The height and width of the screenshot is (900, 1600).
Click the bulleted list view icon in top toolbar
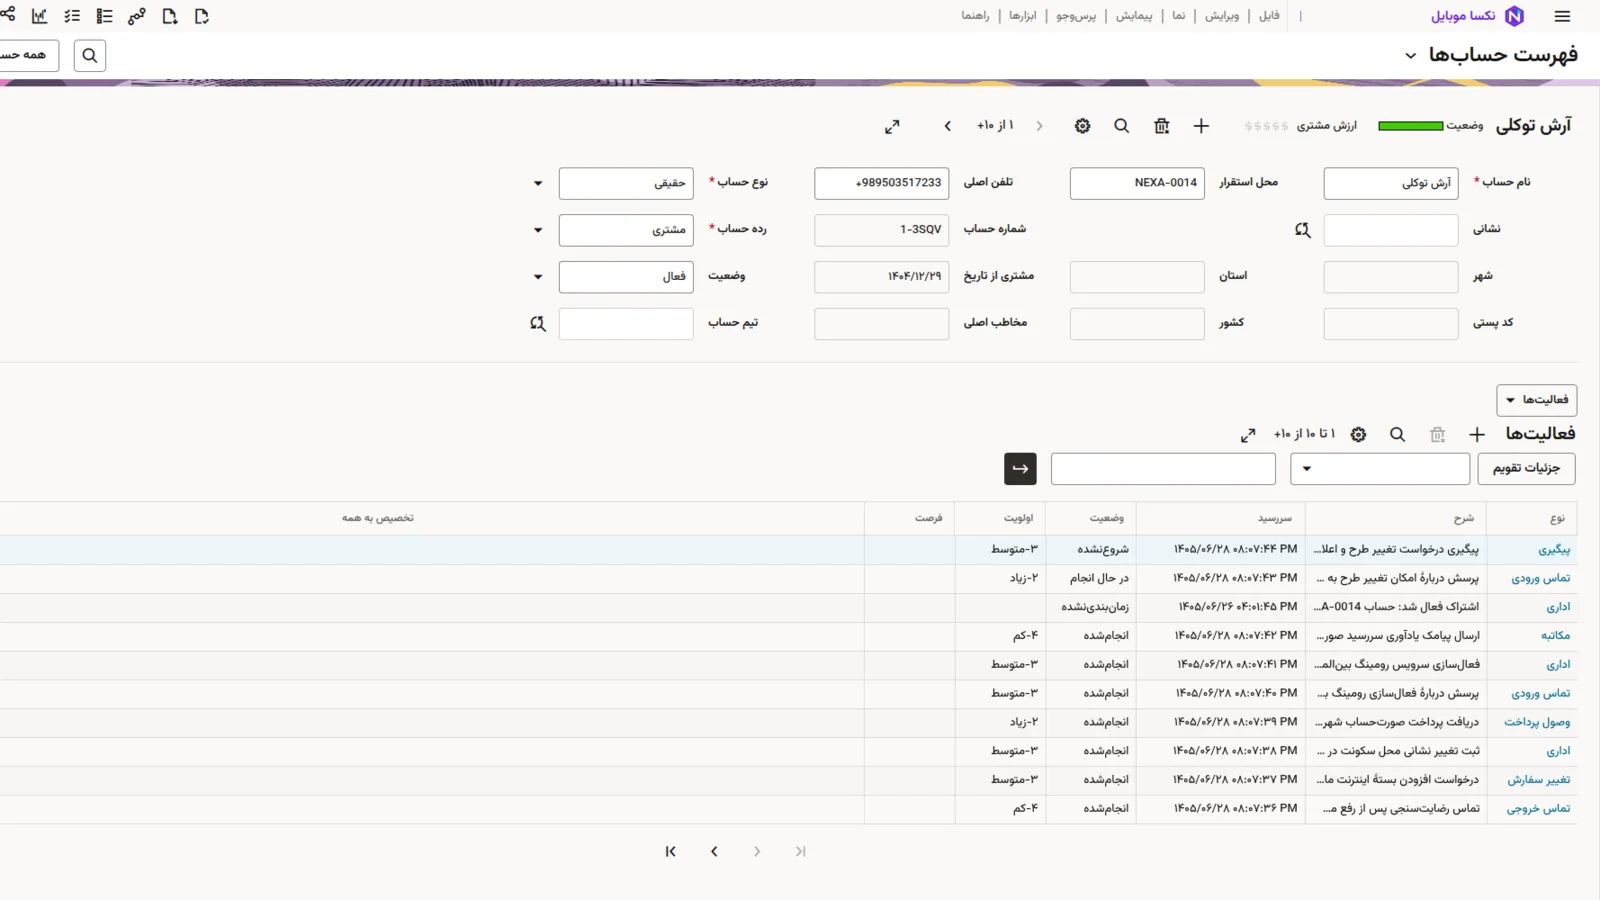[x=104, y=16]
